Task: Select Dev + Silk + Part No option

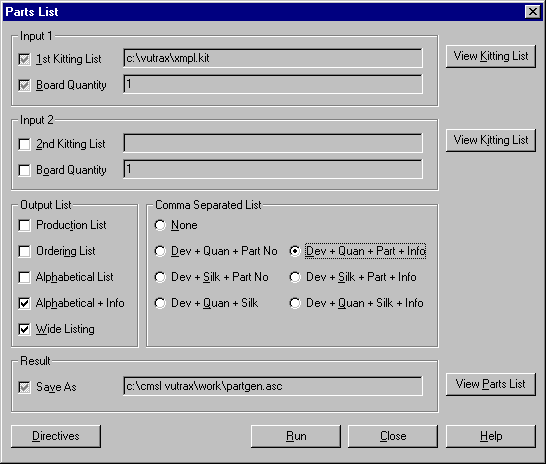Action: coord(160,277)
